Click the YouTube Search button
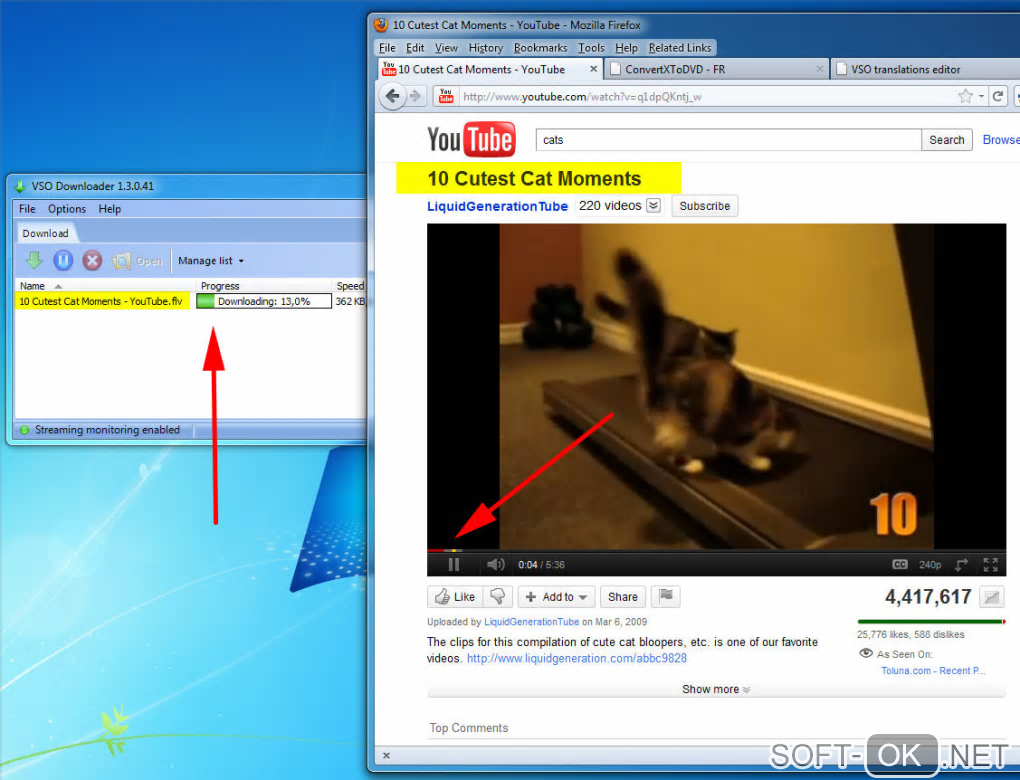 (946, 140)
